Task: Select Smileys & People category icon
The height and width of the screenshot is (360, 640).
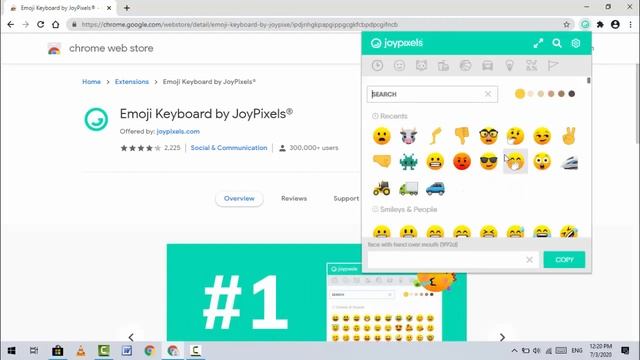Action: coord(399,65)
